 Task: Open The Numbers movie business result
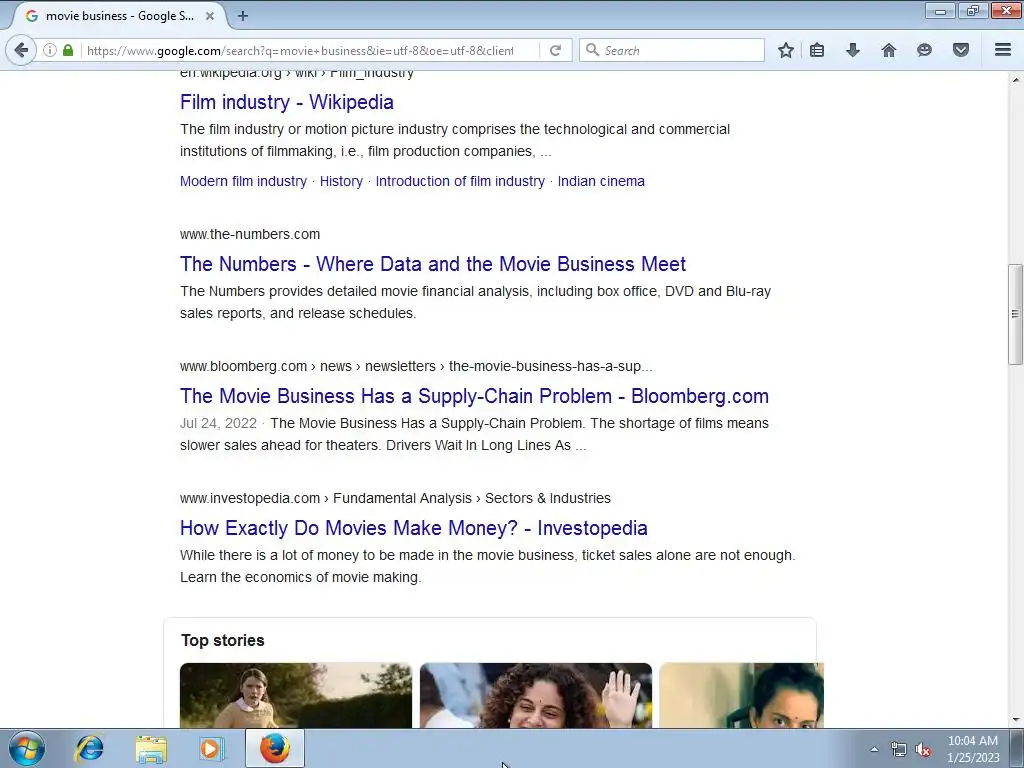(x=433, y=264)
